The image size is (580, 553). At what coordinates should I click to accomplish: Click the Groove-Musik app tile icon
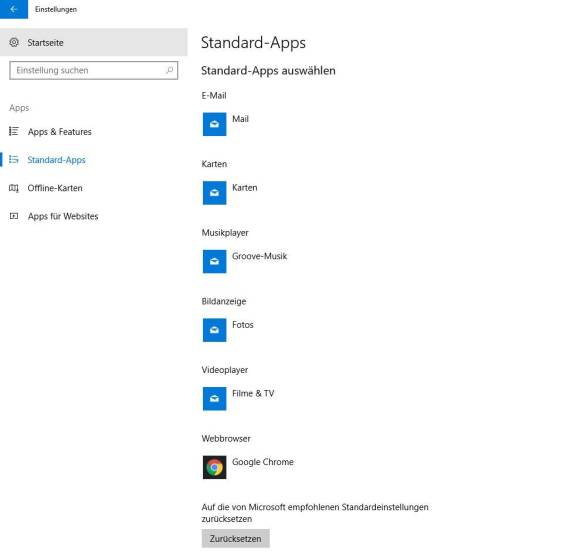point(215,262)
